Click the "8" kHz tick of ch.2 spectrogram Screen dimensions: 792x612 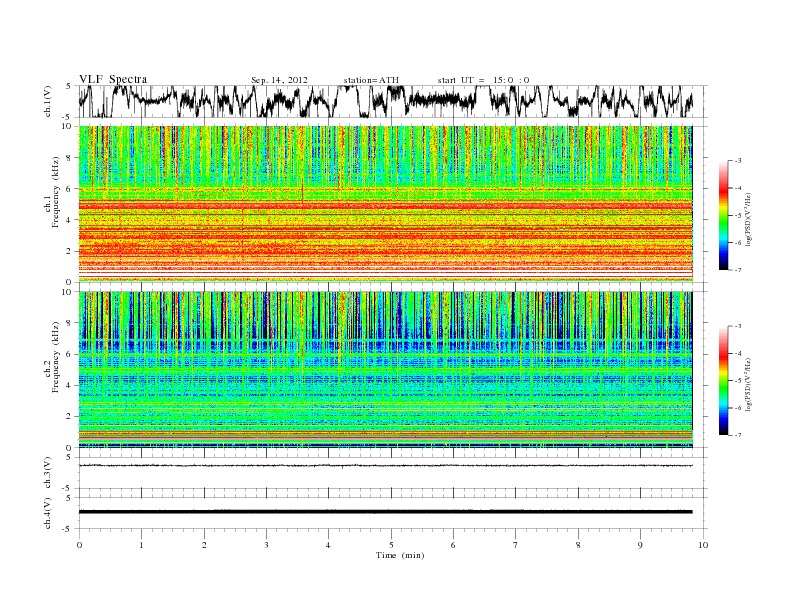click(70, 323)
